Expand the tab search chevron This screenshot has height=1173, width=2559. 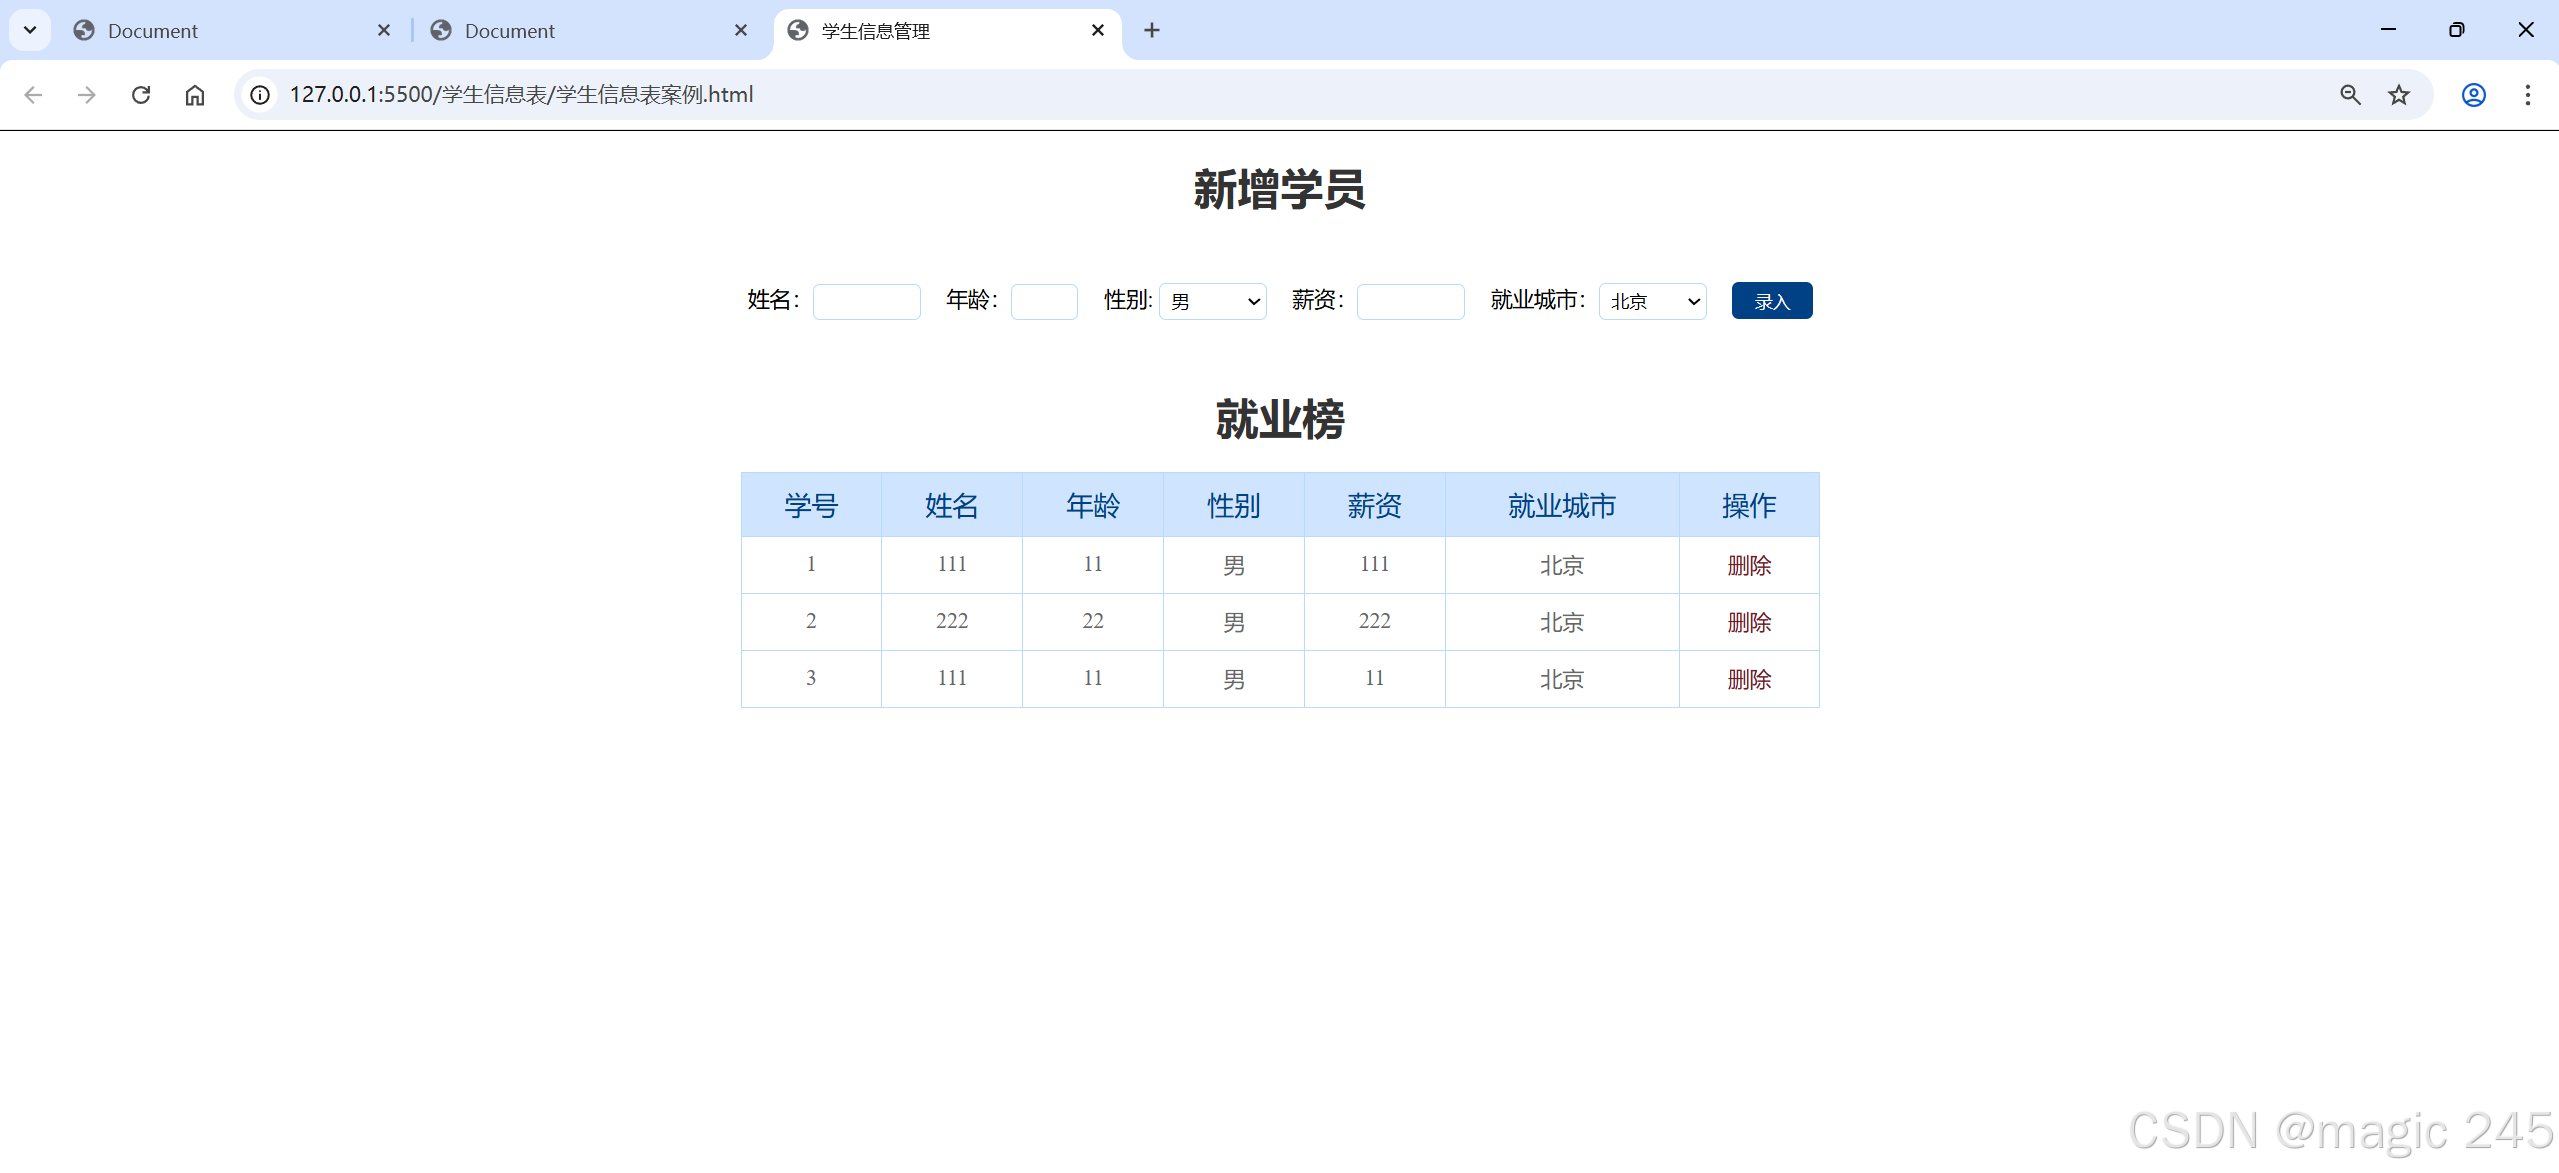pos(30,30)
